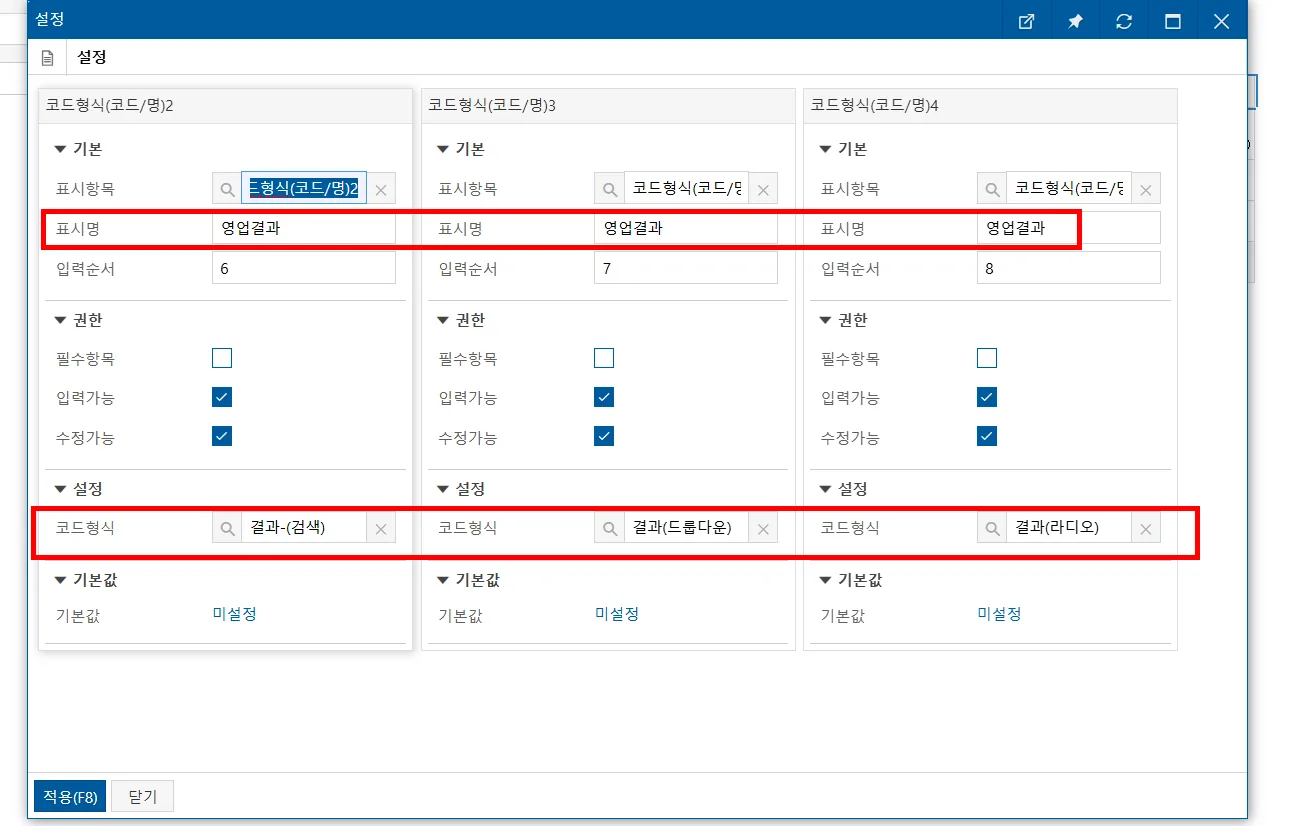Open the settings window in a new popup
The width and height of the screenshot is (1302, 826).
click(x=1026, y=21)
